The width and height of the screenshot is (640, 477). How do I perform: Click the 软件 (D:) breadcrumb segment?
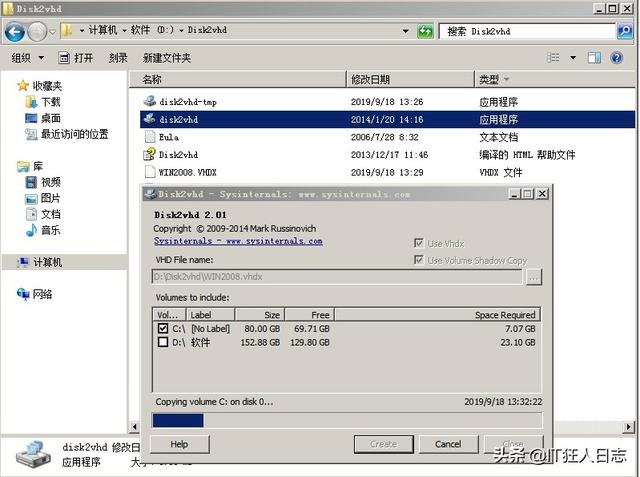[x=152, y=30]
